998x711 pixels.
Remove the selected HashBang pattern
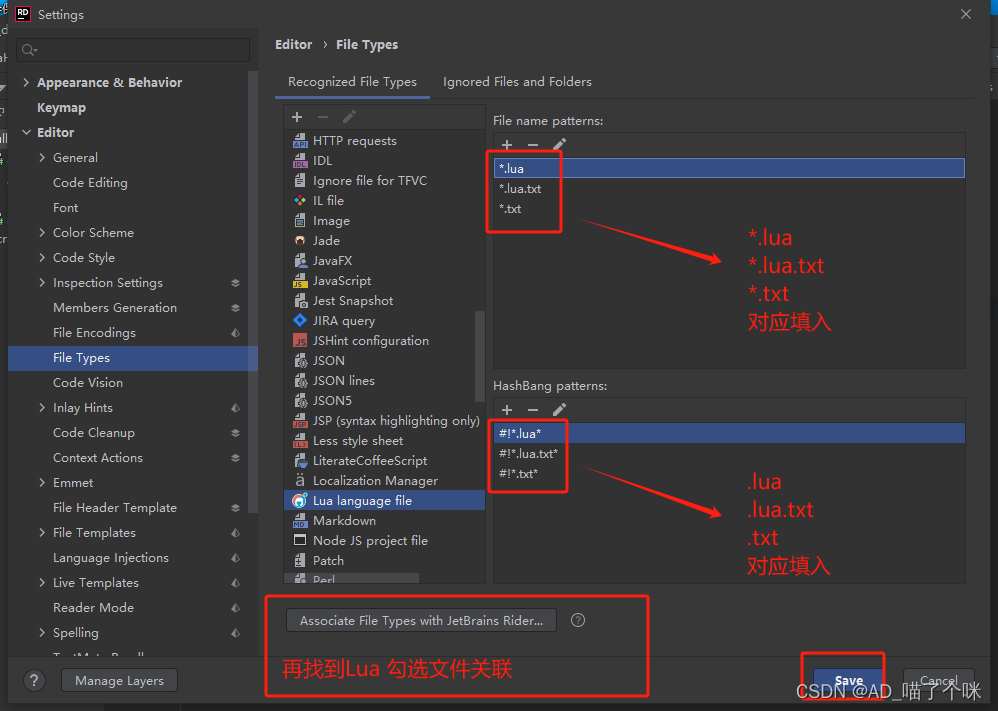click(x=533, y=410)
